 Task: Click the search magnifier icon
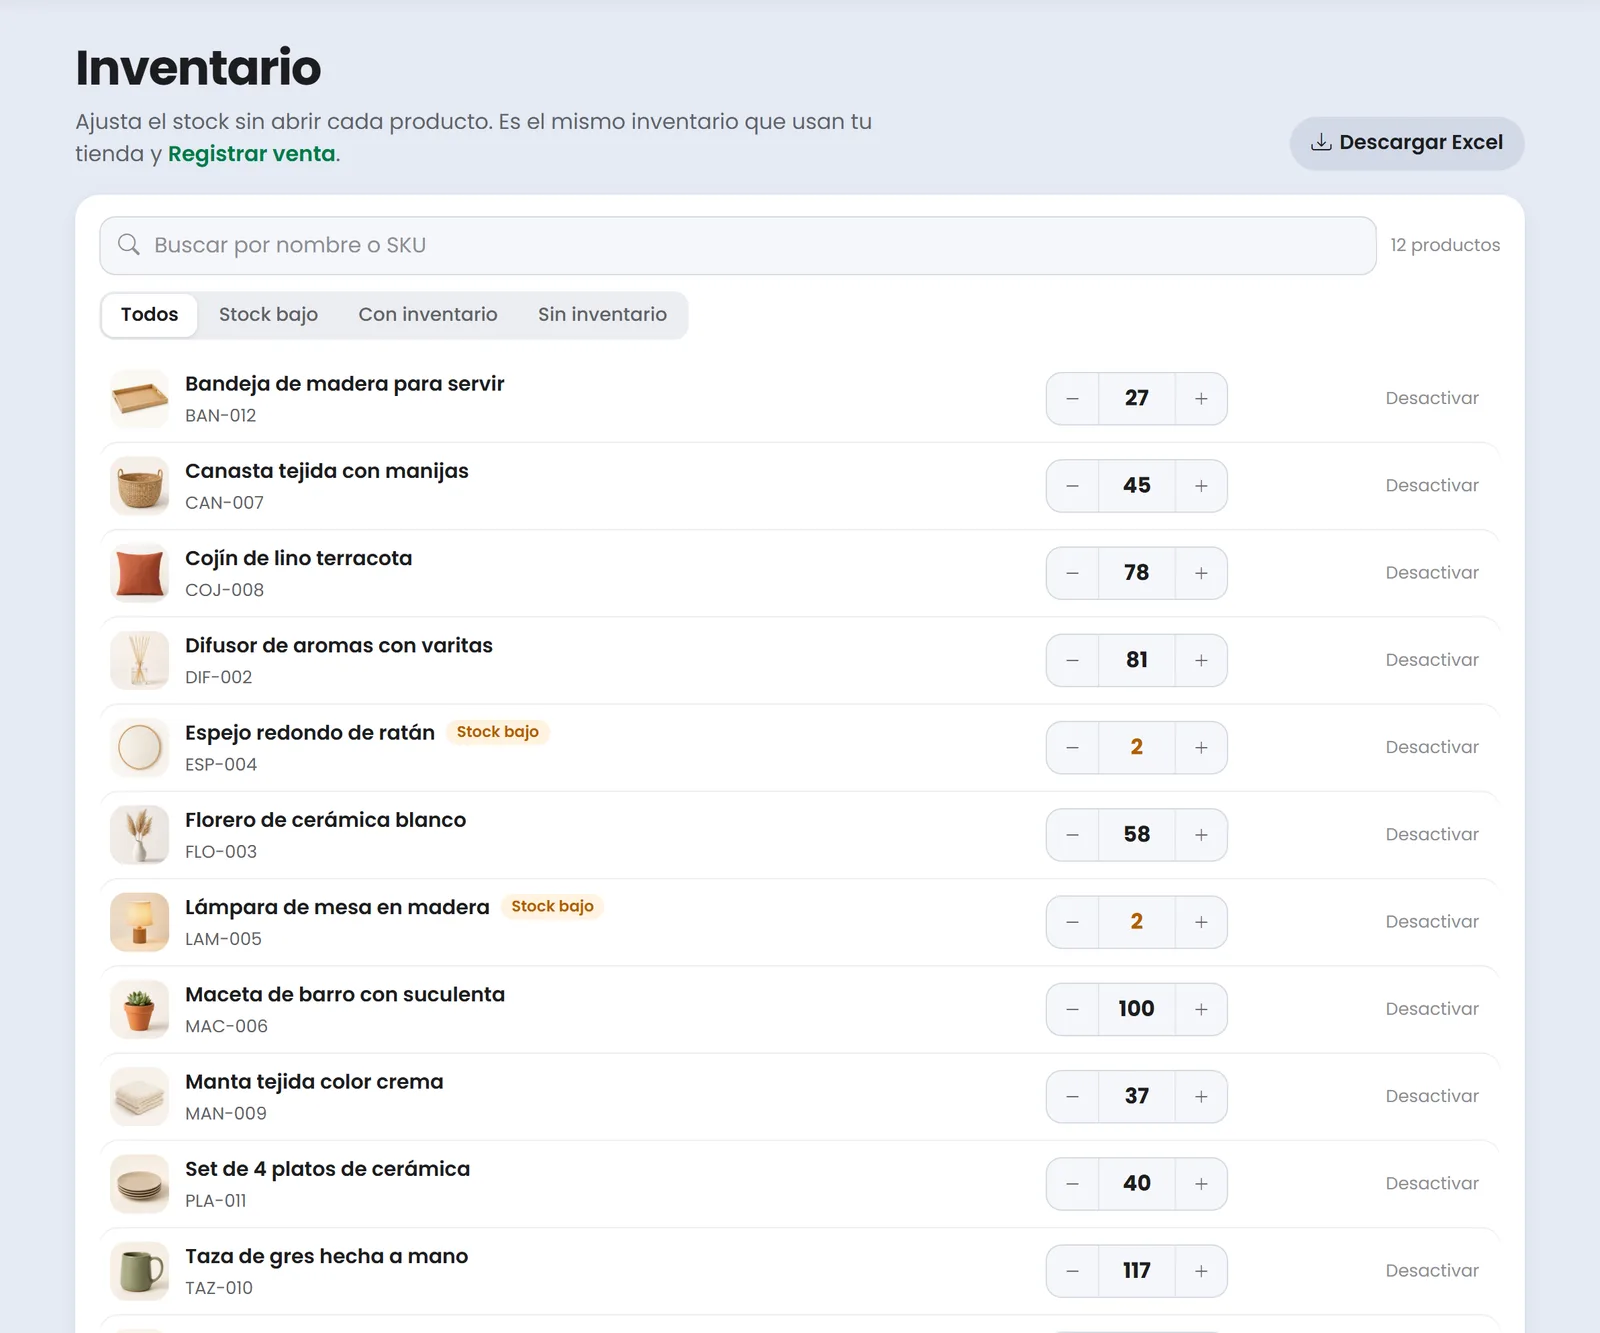[x=129, y=245]
